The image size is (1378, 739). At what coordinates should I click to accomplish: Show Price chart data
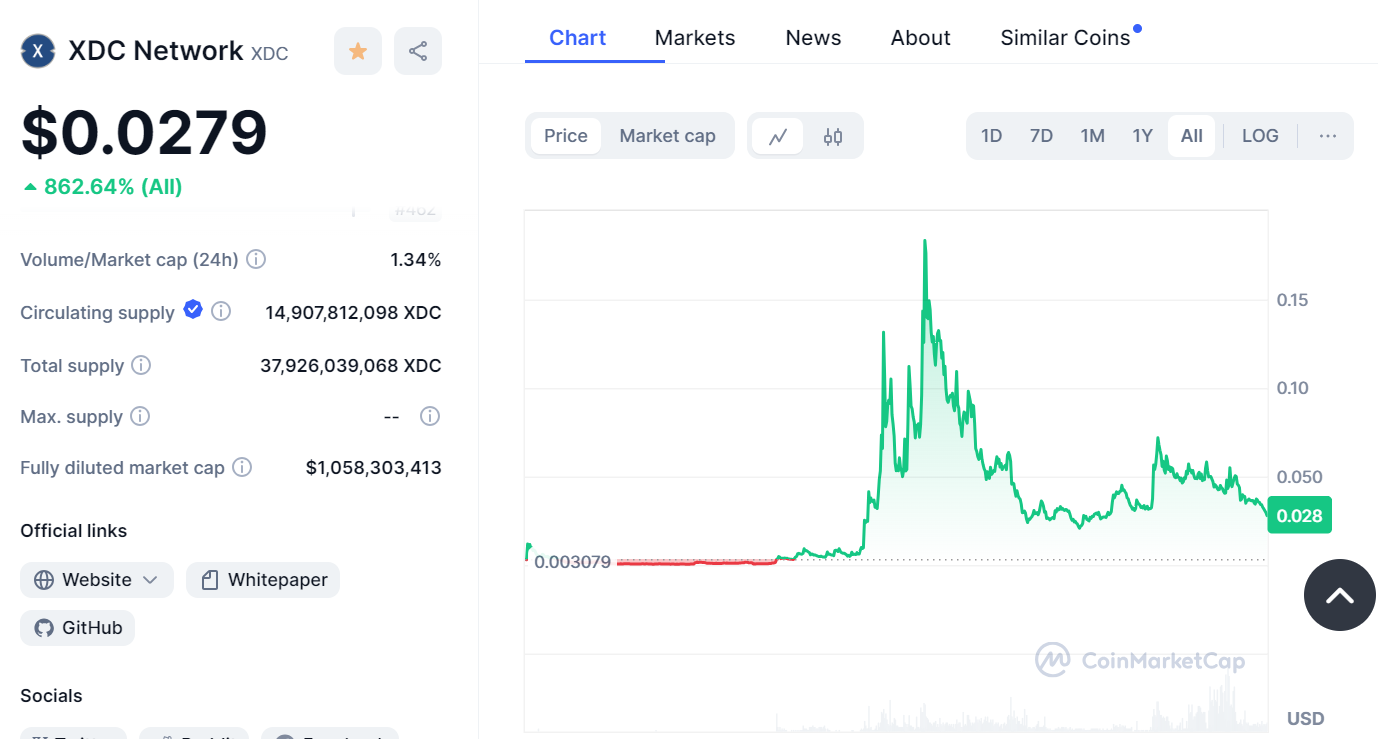(x=566, y=136)
